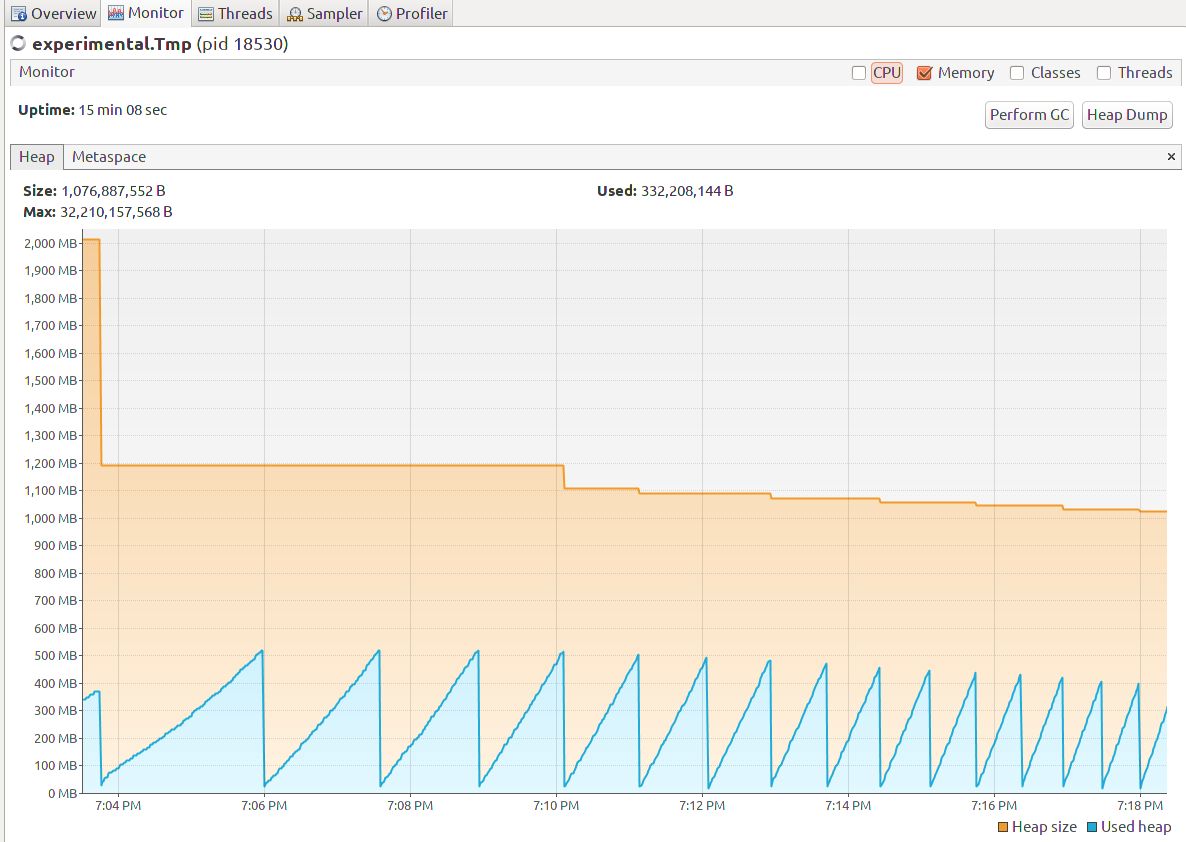
Task: Click the Monitor chart icon
Action: coord(116,13)
